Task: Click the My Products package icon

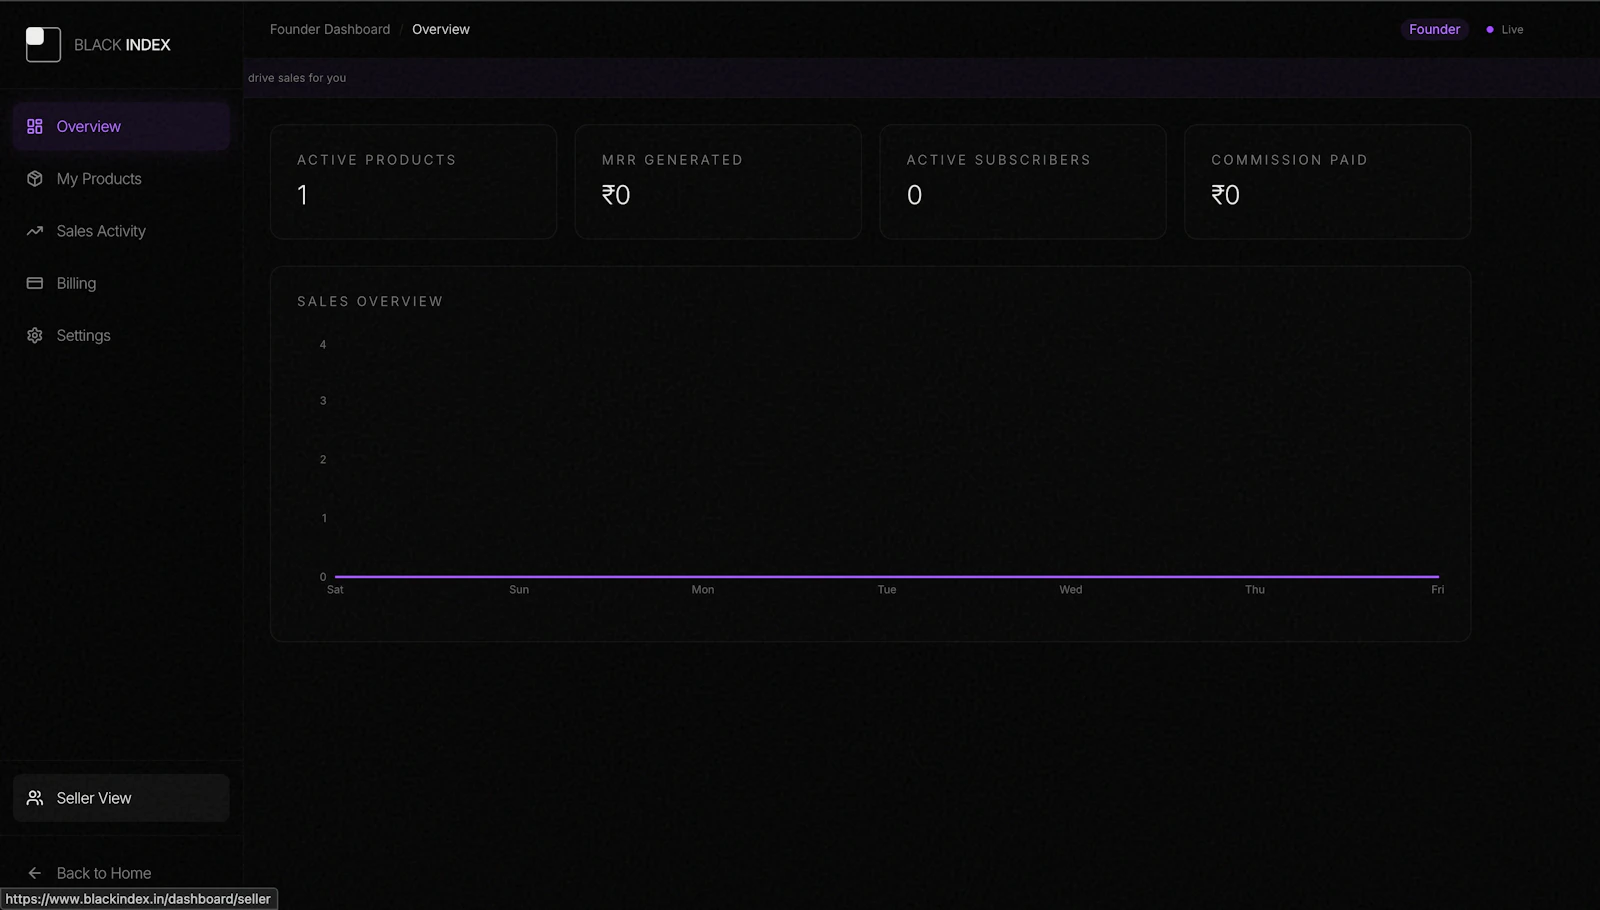Action: click(x=35, y=178)
